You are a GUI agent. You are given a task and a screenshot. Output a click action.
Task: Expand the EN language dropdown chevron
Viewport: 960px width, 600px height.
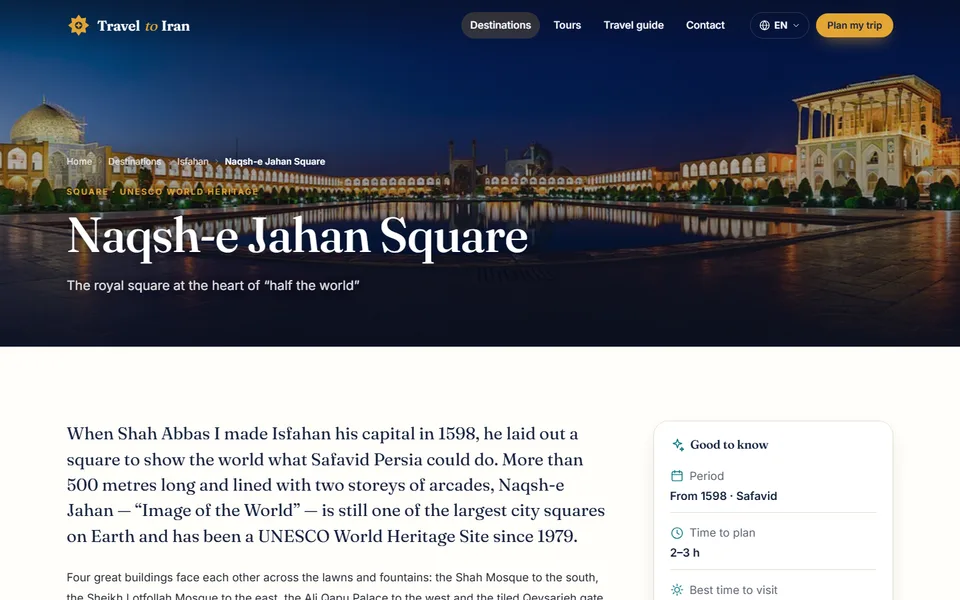pyautogui.click(x=796, y=25)
